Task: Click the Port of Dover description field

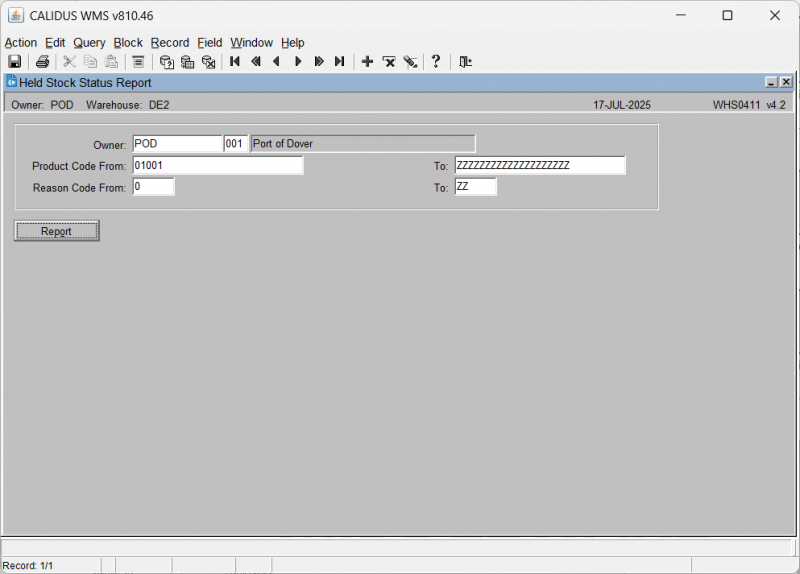Action: pos(363,144)
